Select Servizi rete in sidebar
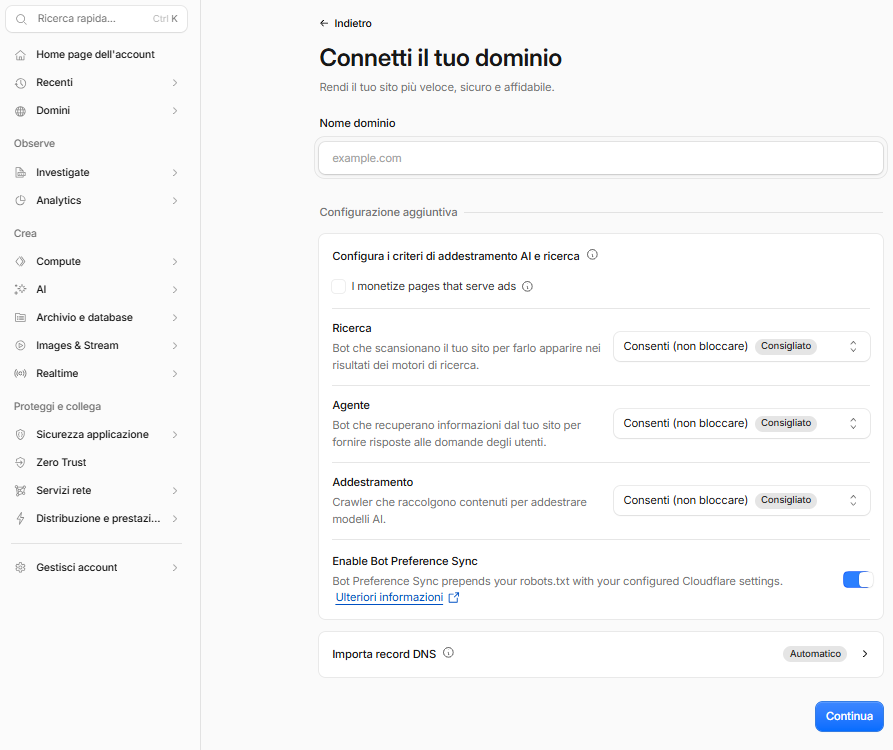 [x=96, y=490]
